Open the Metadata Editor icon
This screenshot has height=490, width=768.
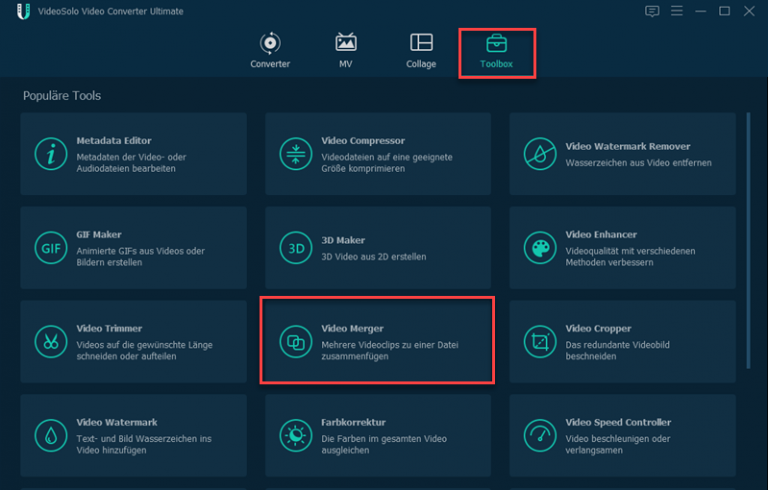pos(51,154)
